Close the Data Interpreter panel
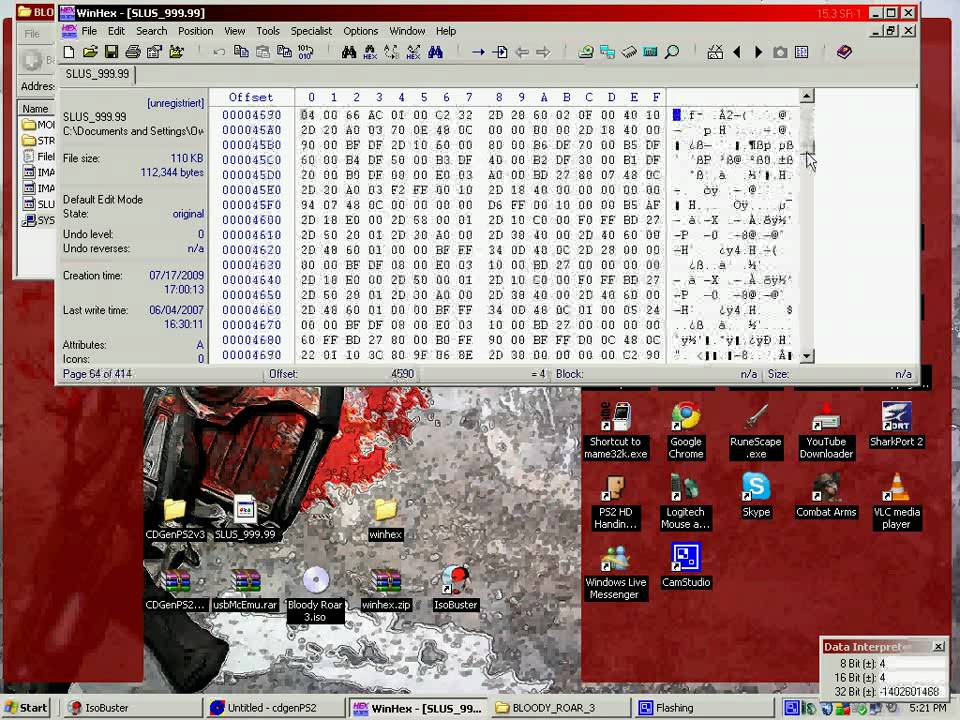The image size is (960, 720). [x=938, y=646]
